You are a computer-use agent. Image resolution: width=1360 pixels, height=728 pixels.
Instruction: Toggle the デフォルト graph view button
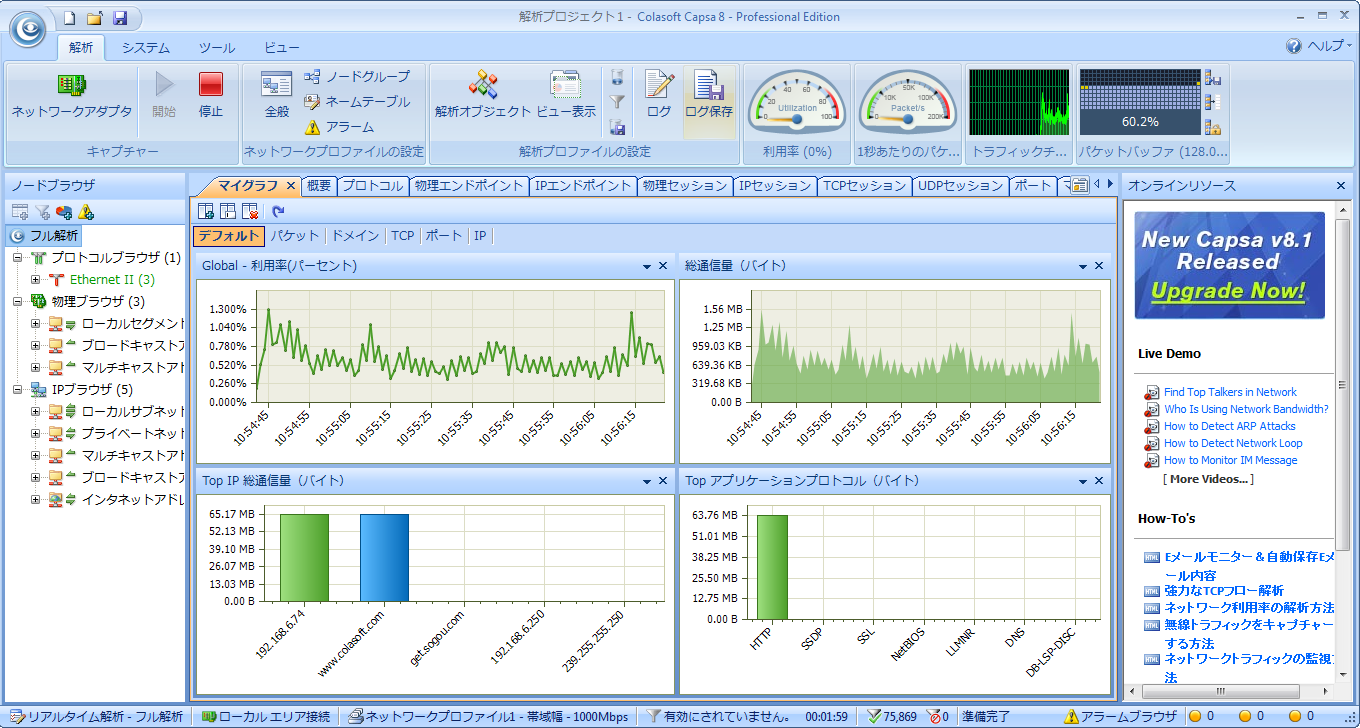pyautogui.click(x=229, y=236)
